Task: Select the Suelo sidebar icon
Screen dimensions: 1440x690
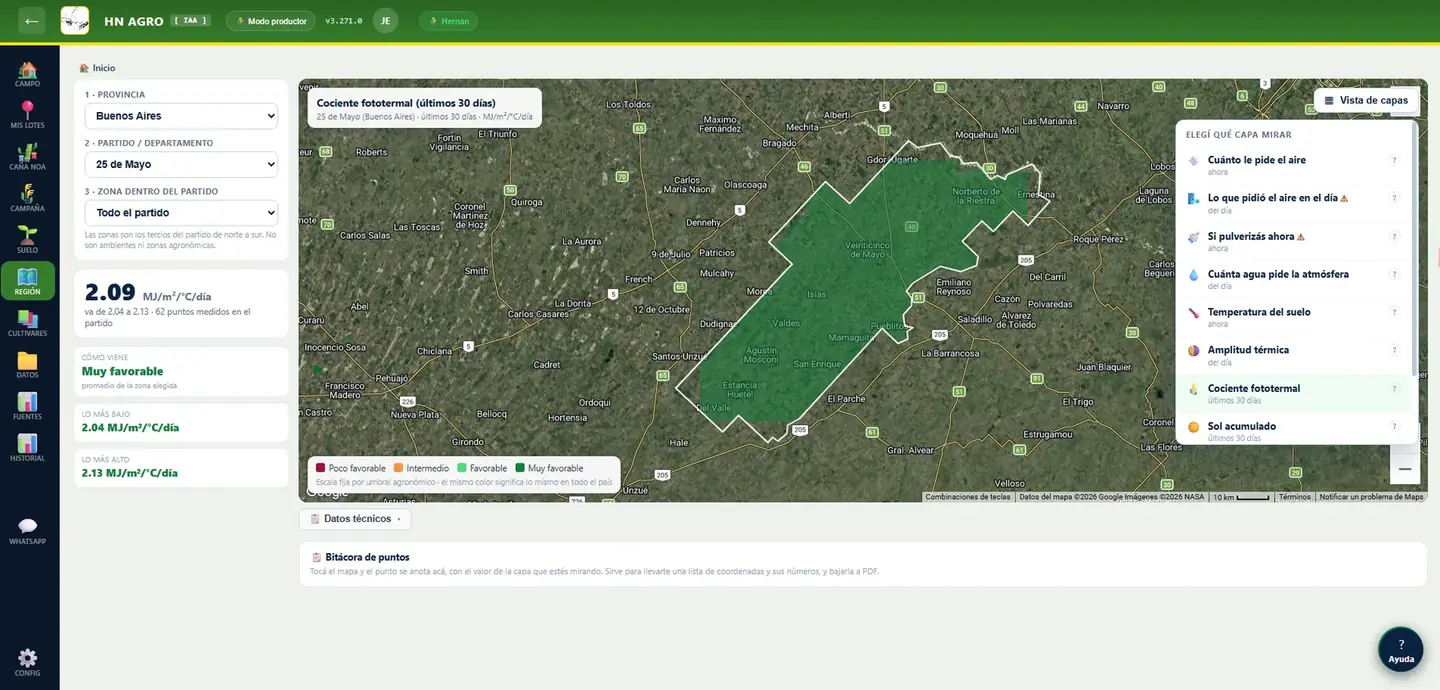Action: (x=28, y=240)
